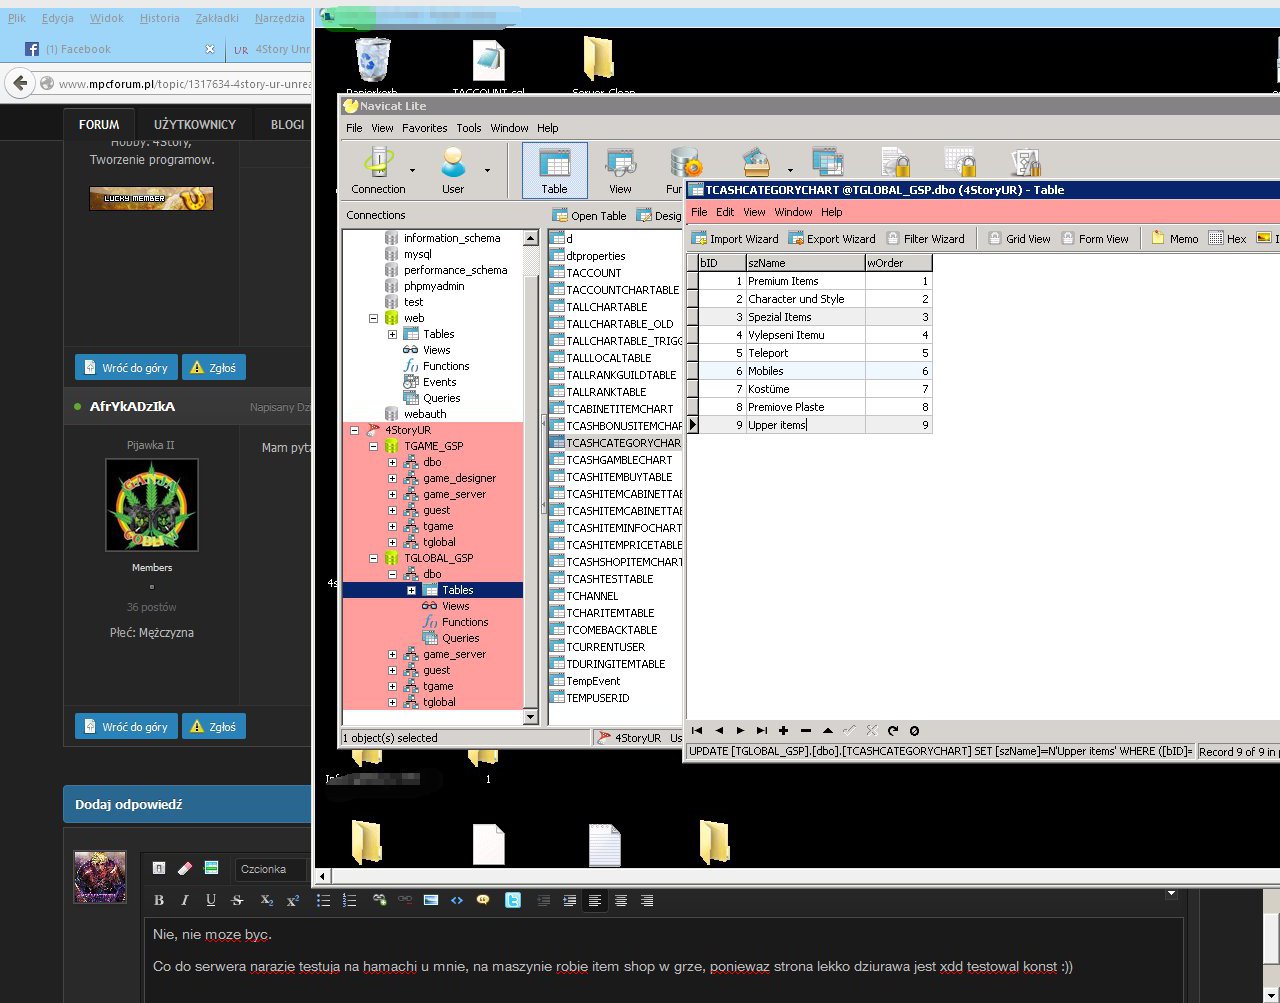Click Open Table button
This screenshot has width=1280, height=1003.
click(x=590, y=215)
